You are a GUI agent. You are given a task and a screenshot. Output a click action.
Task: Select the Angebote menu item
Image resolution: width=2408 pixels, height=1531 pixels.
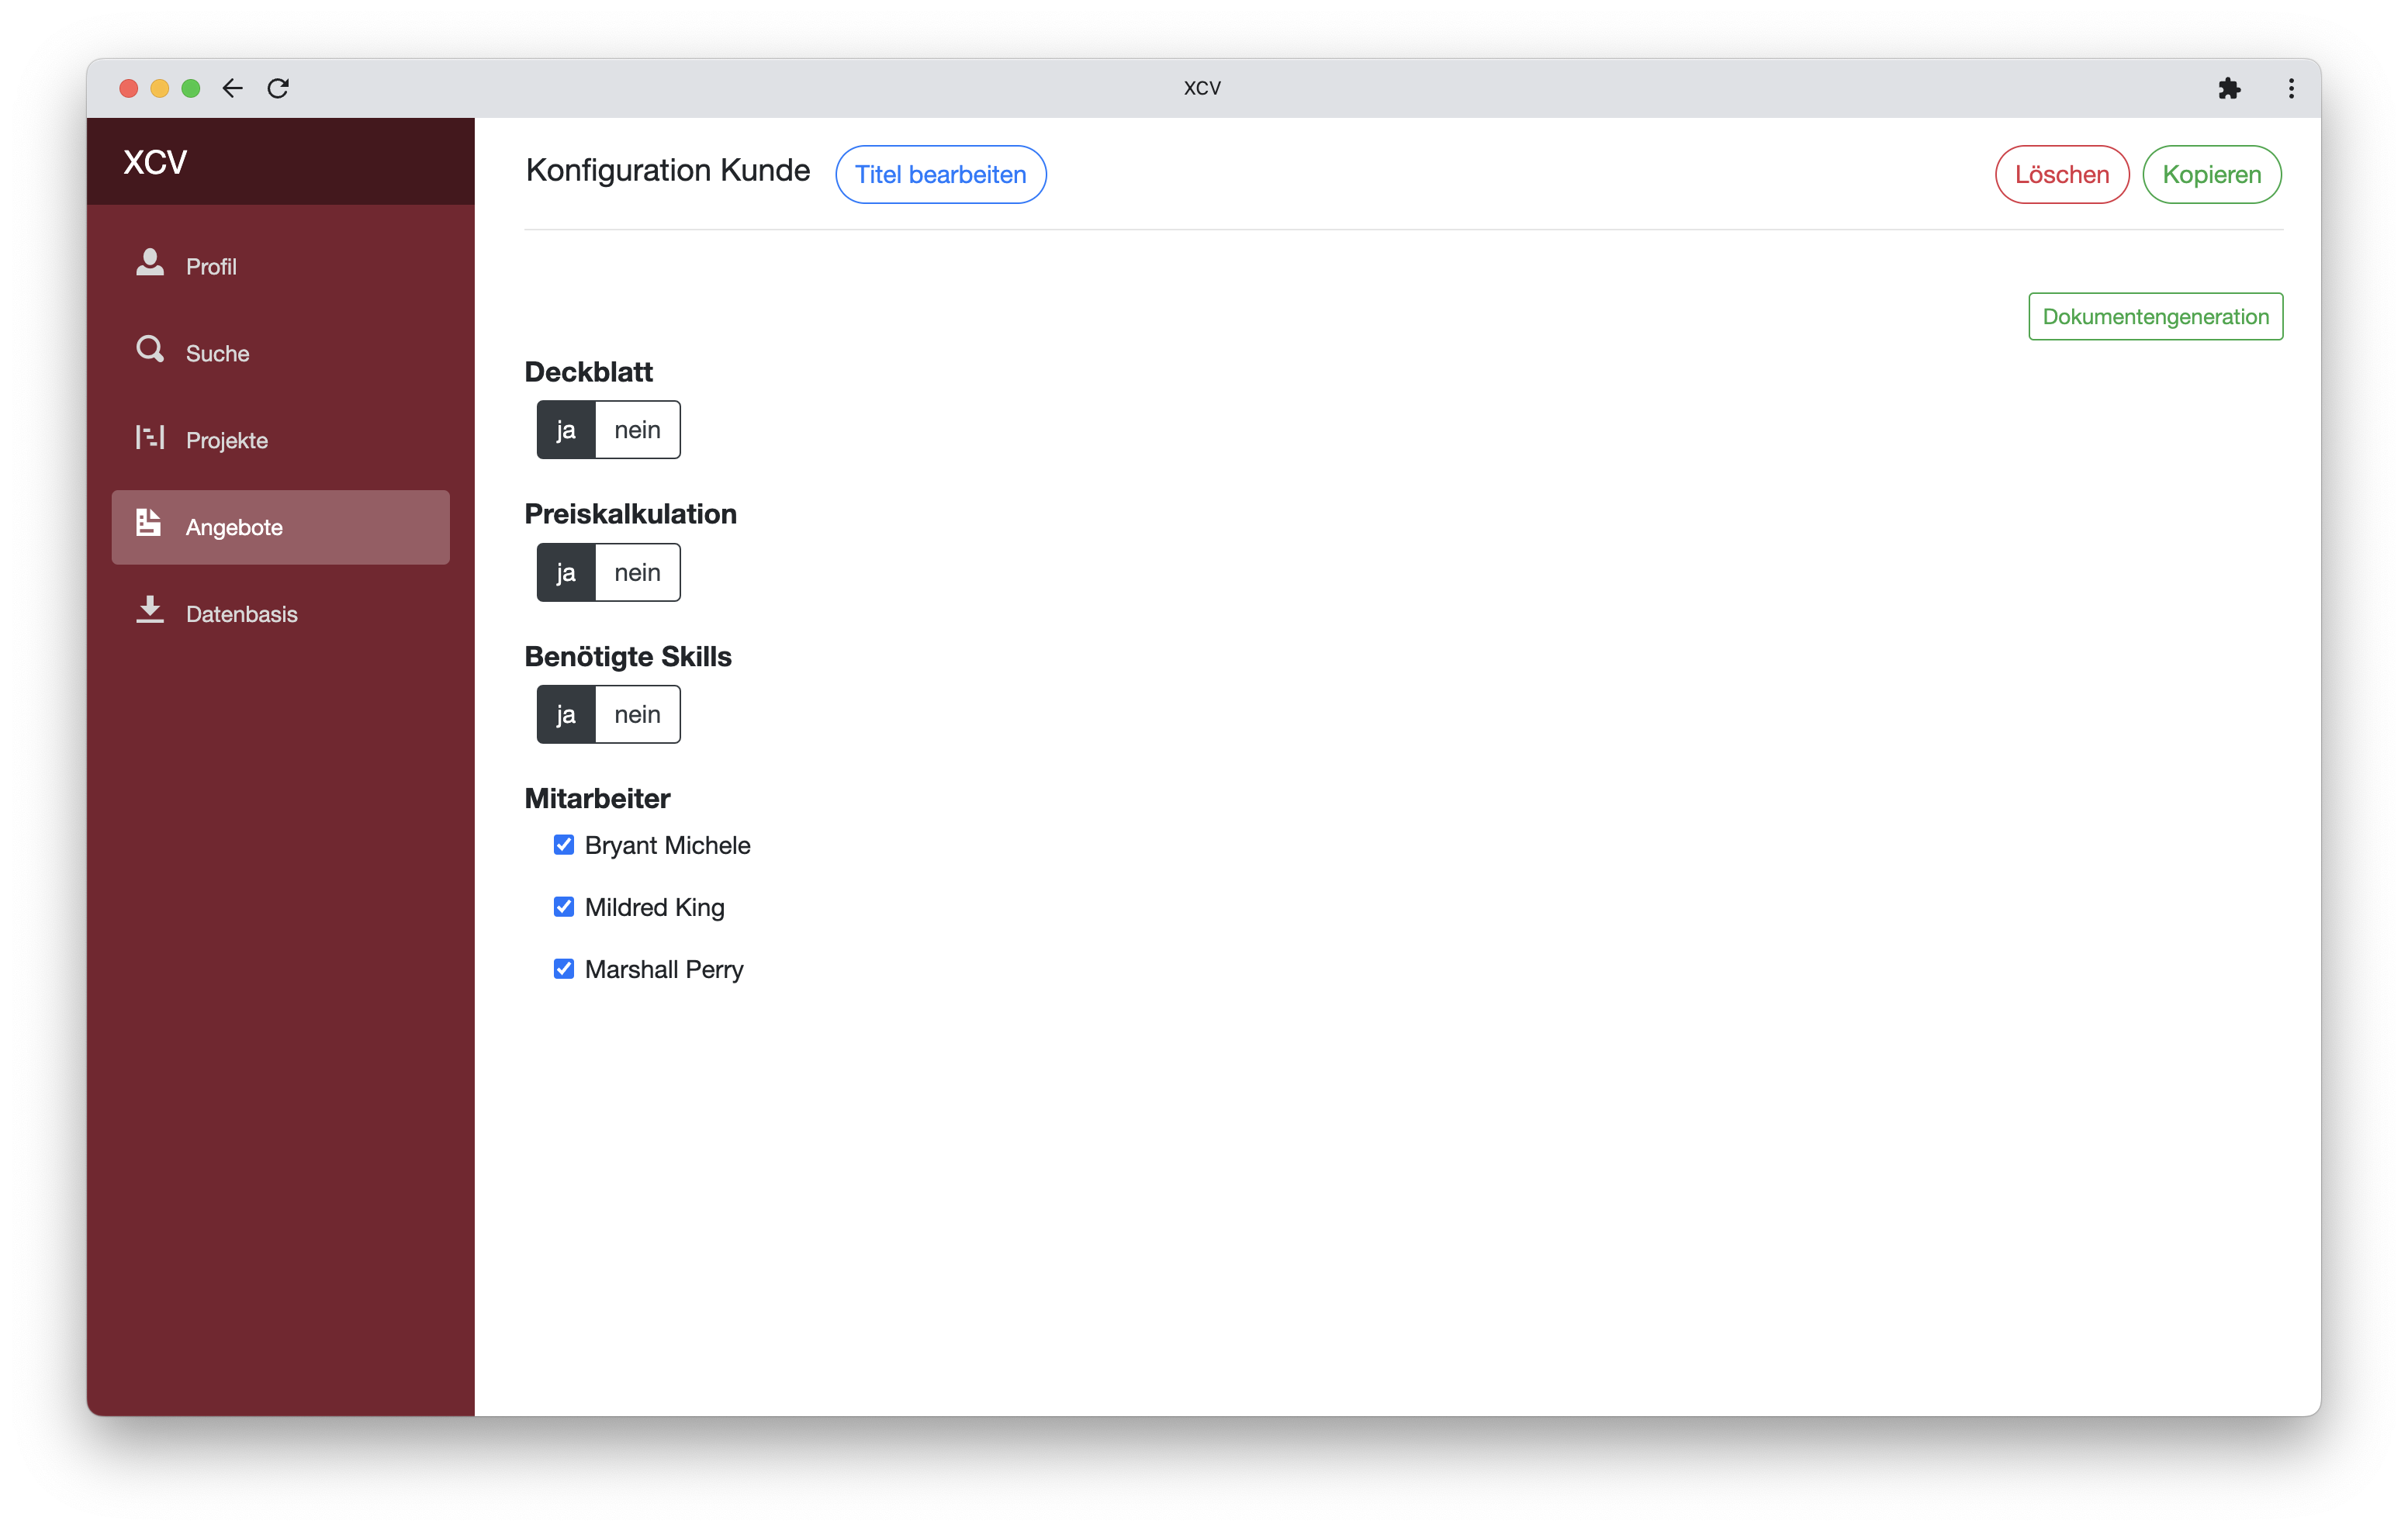(x=281, y=527)
